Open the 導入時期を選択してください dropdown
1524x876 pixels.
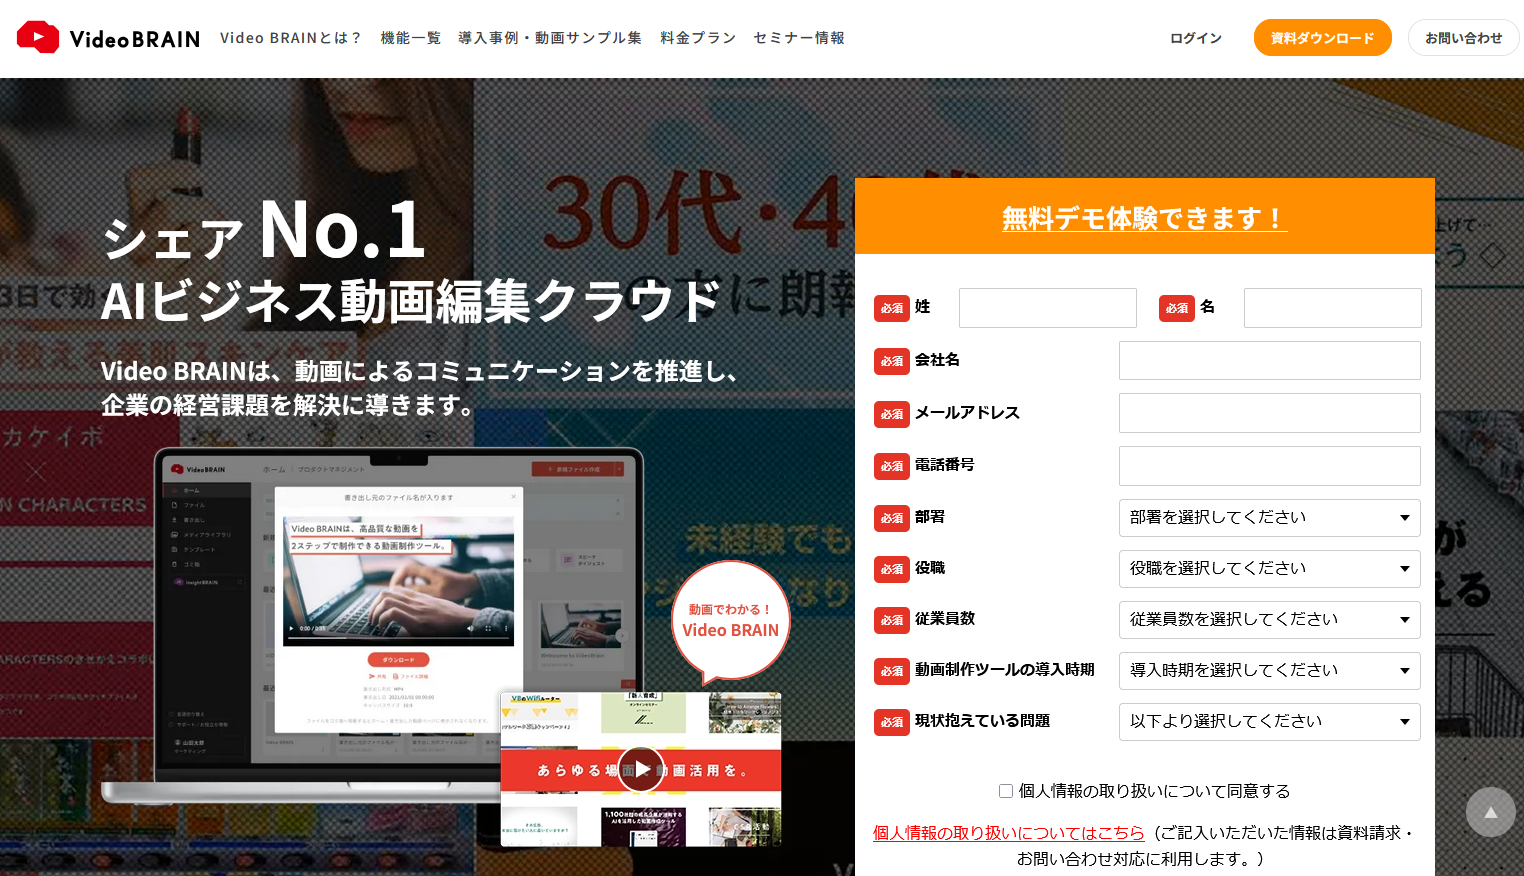[x=1269, y=671]
